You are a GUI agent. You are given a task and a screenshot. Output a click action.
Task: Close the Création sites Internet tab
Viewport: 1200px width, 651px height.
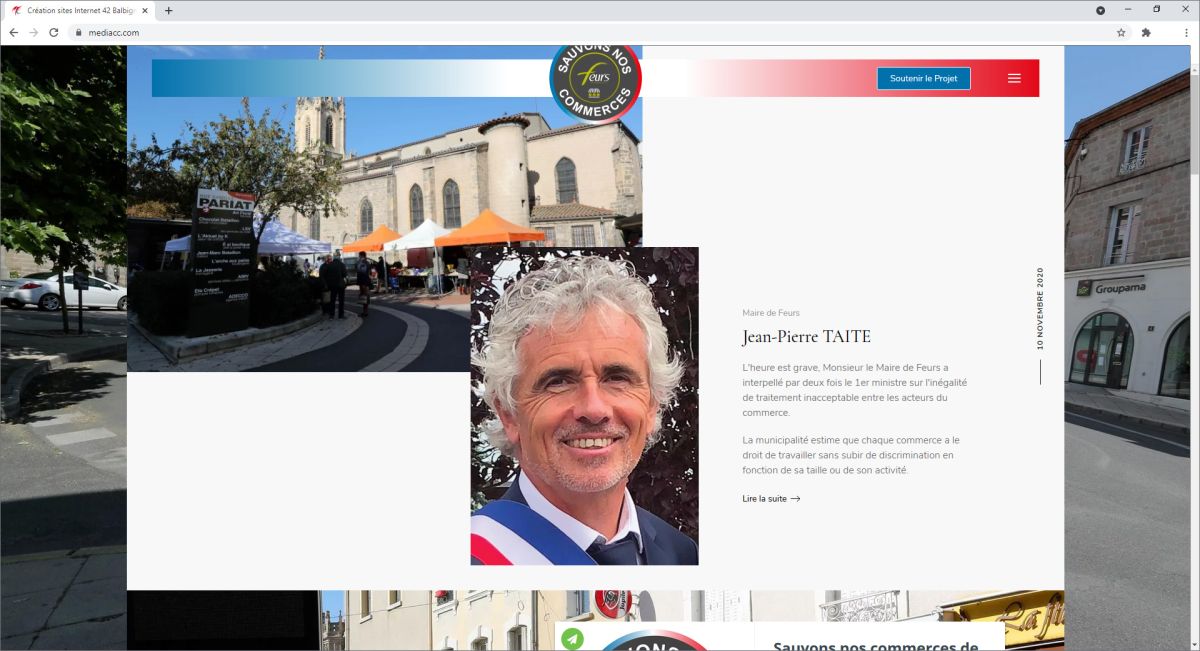click(x=146, y=10)
